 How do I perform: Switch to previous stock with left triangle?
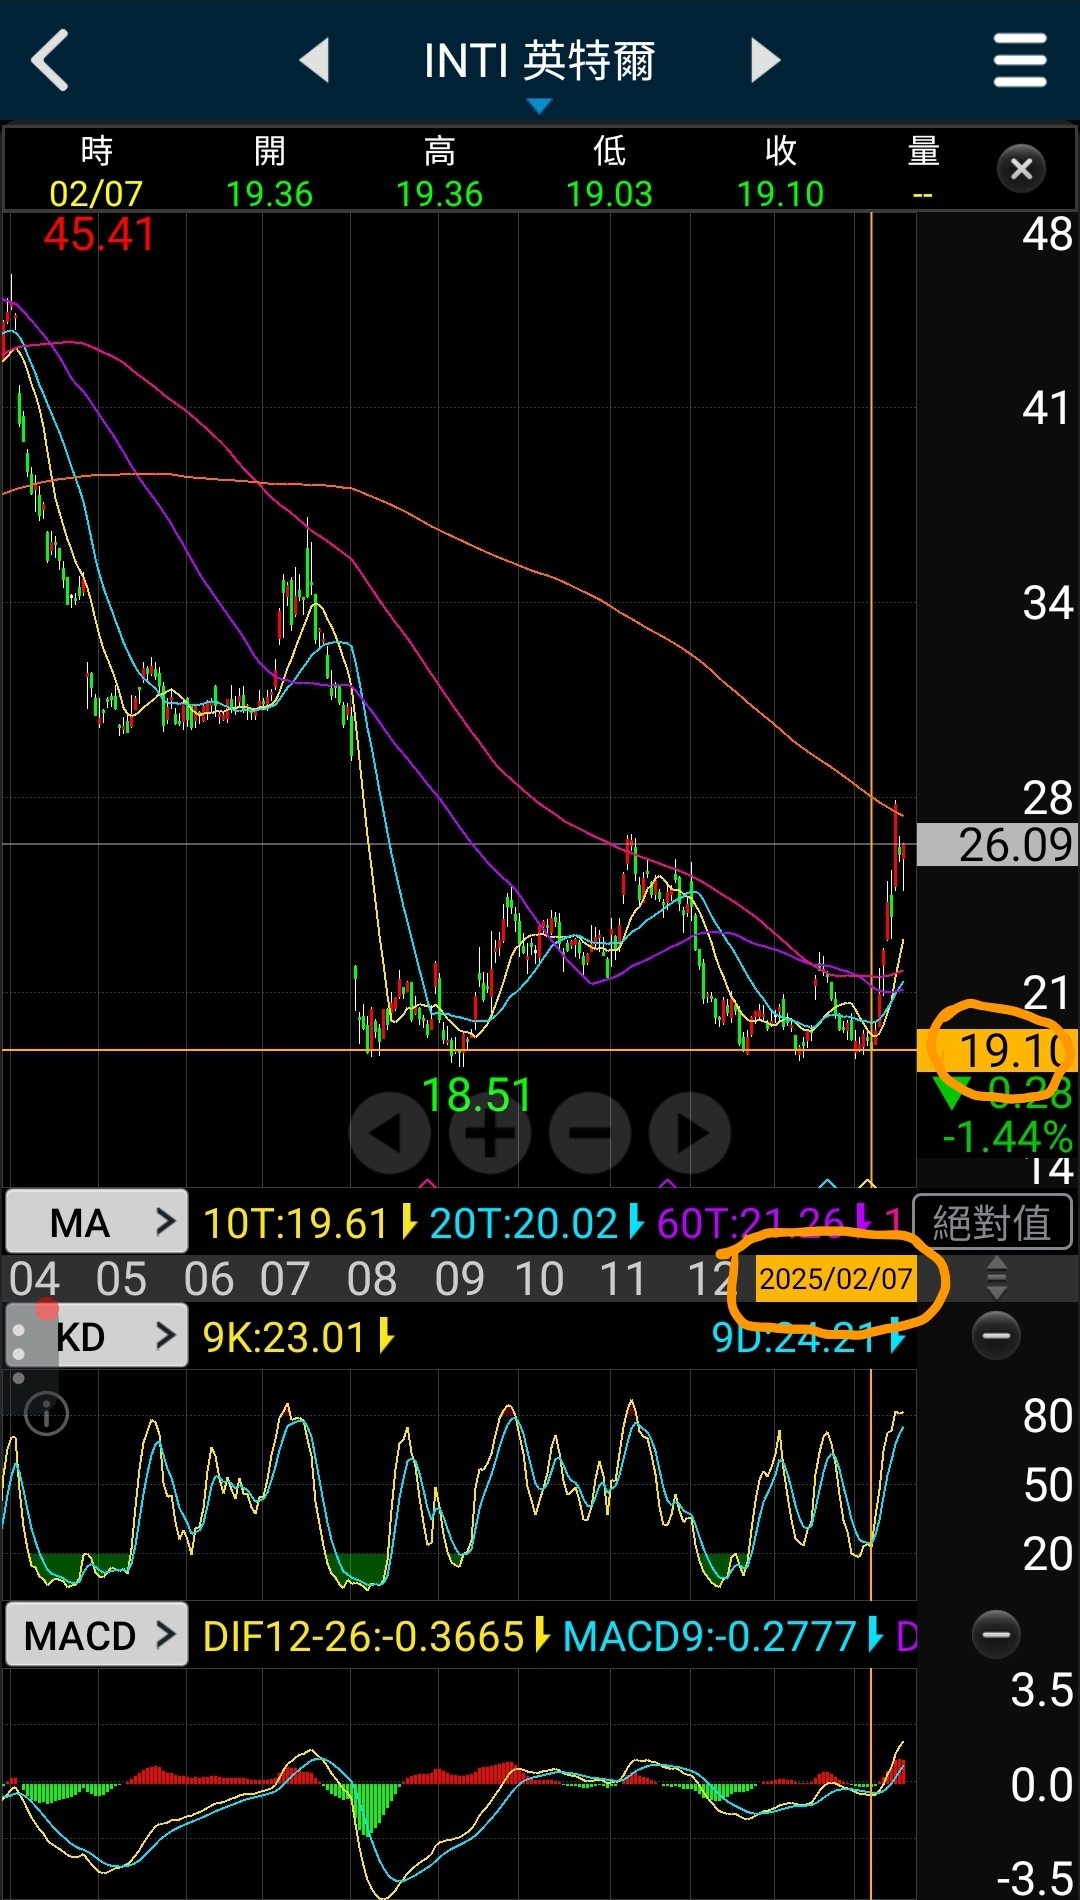(x=315, y=61)
